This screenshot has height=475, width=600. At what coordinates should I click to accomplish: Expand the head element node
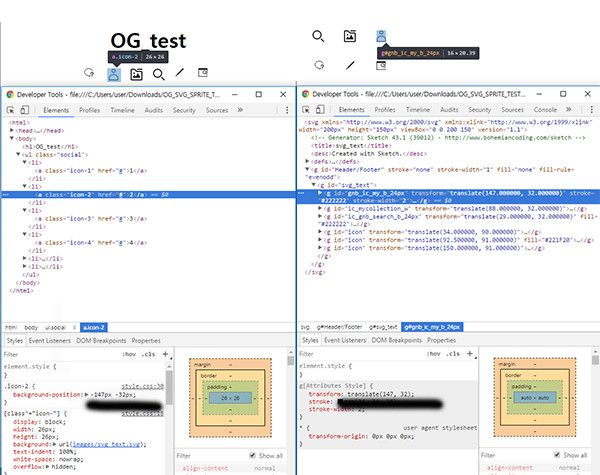pos(12,131)
